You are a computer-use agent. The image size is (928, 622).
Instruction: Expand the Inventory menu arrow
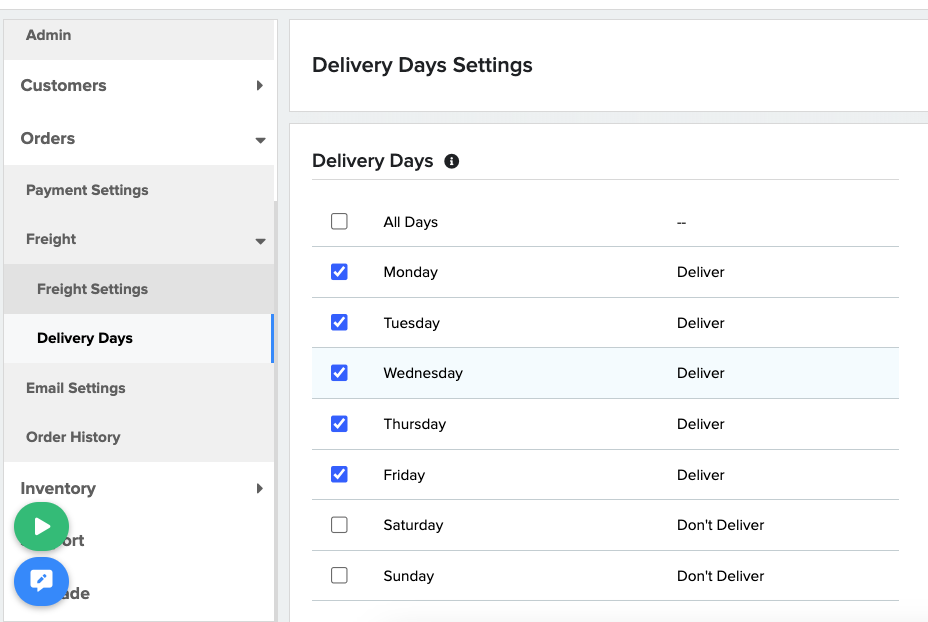(x=260, y=488)
